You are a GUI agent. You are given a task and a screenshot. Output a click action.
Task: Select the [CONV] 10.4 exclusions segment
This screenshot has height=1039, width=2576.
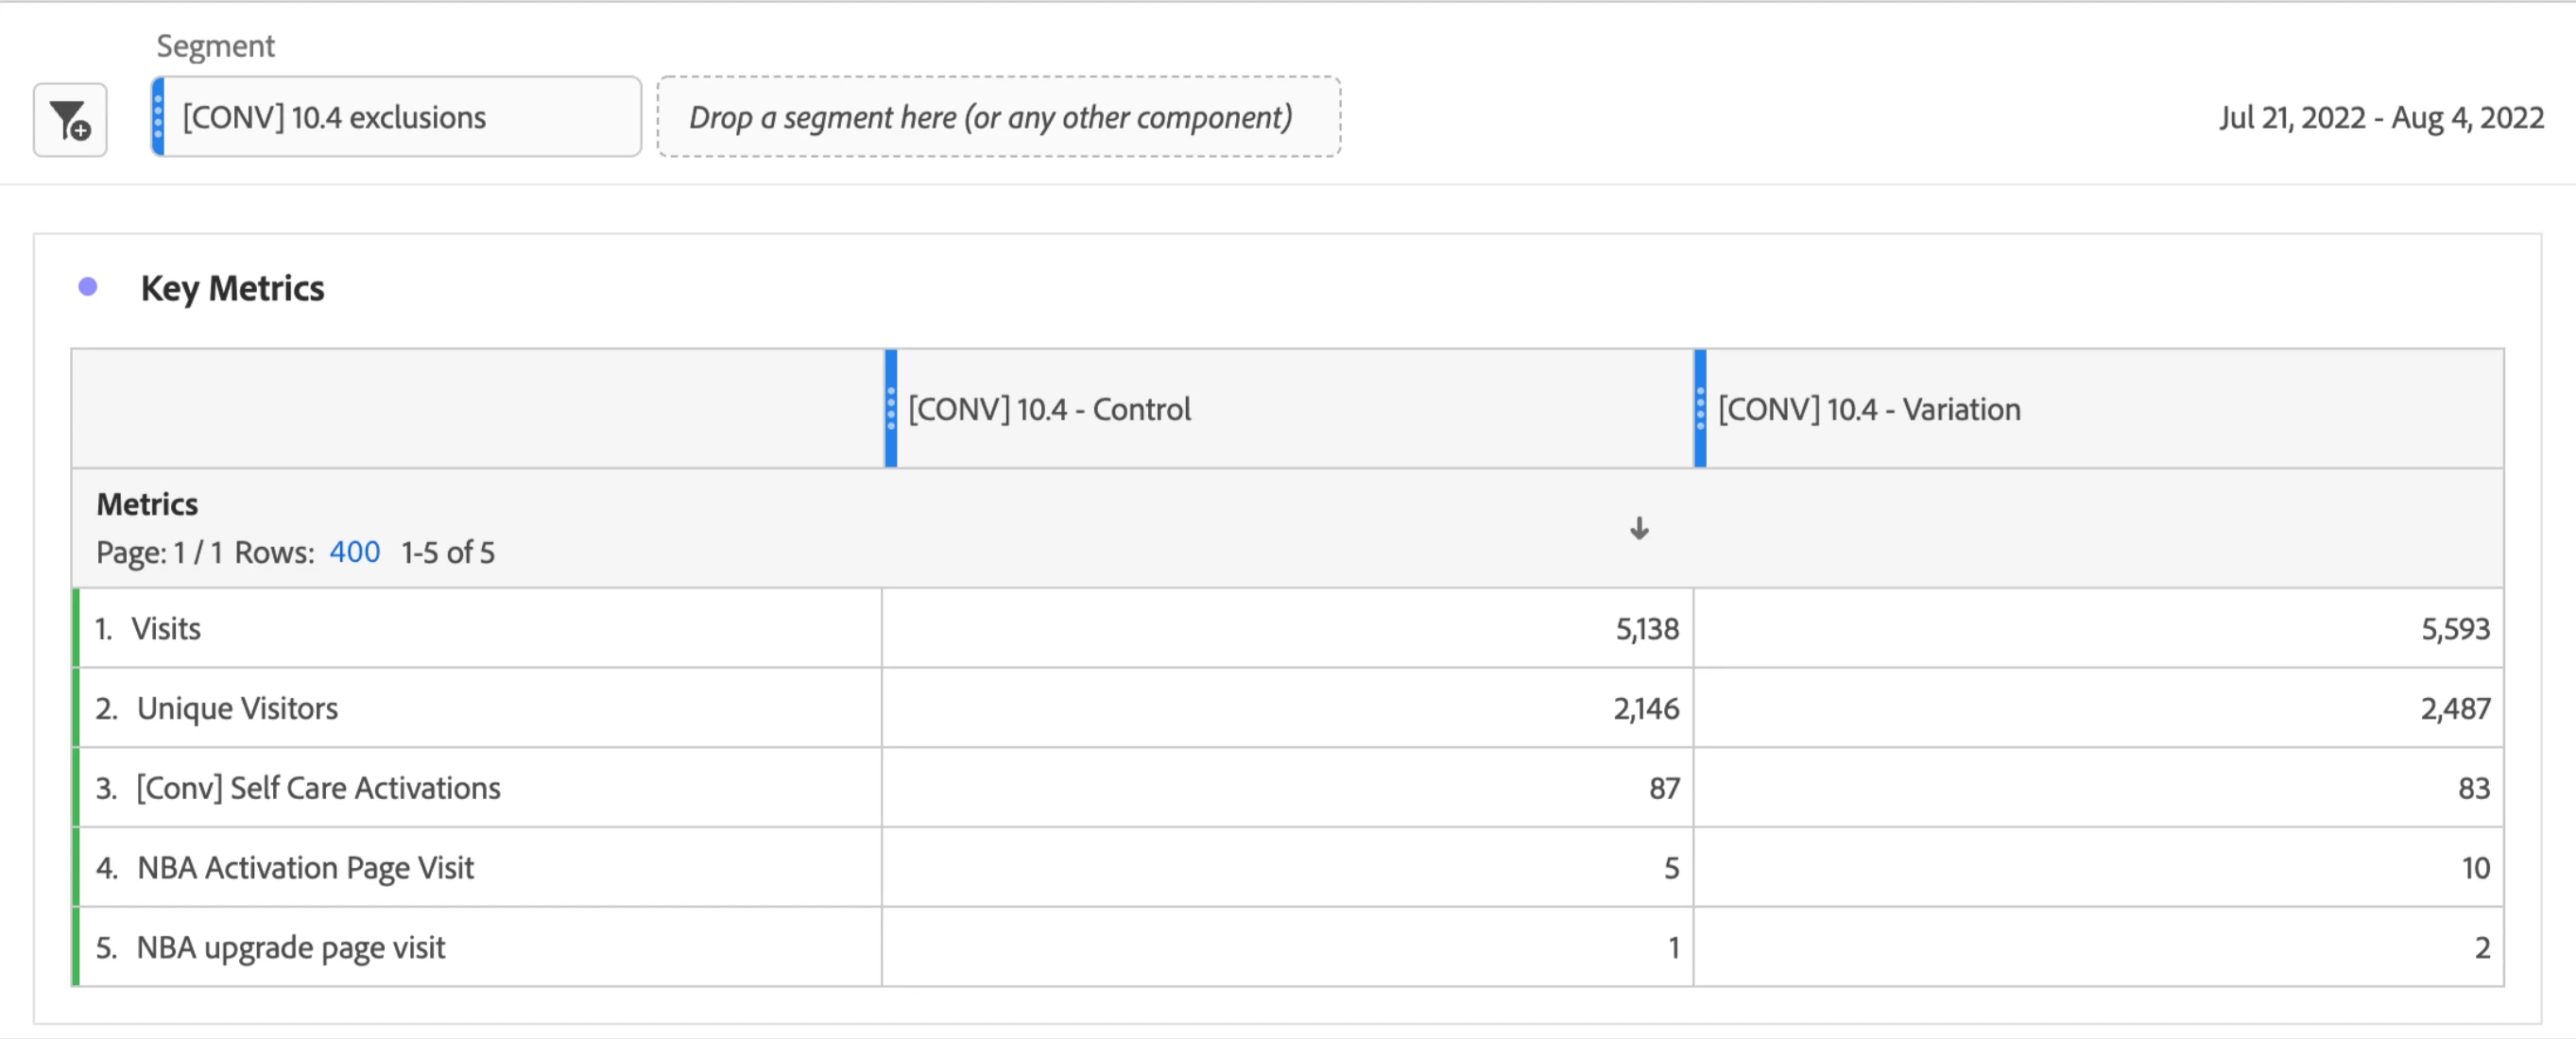397,117
